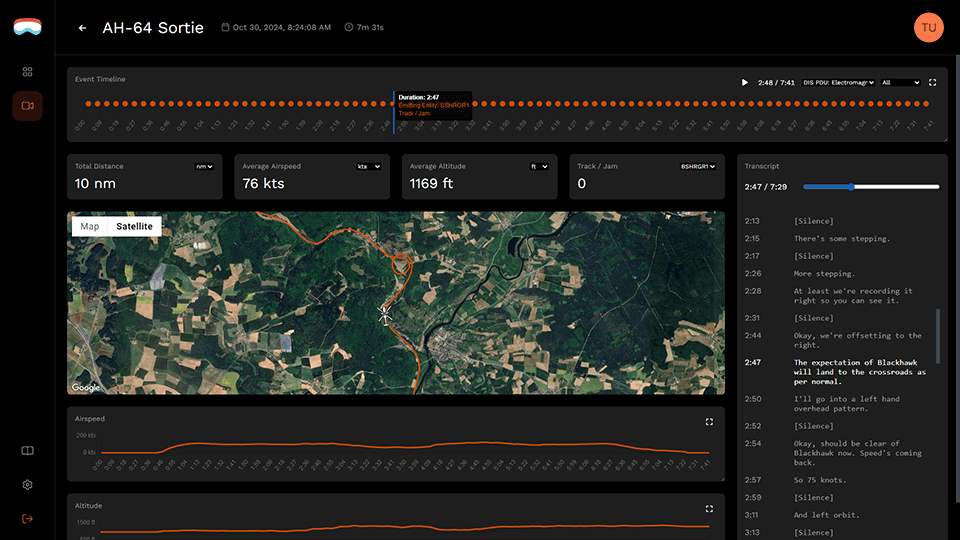Image resolution: width=960 pixels, height=540 pixels.
Task: Expand the Altitude chart to fullscreen
Action: click(x=709, y=509)
